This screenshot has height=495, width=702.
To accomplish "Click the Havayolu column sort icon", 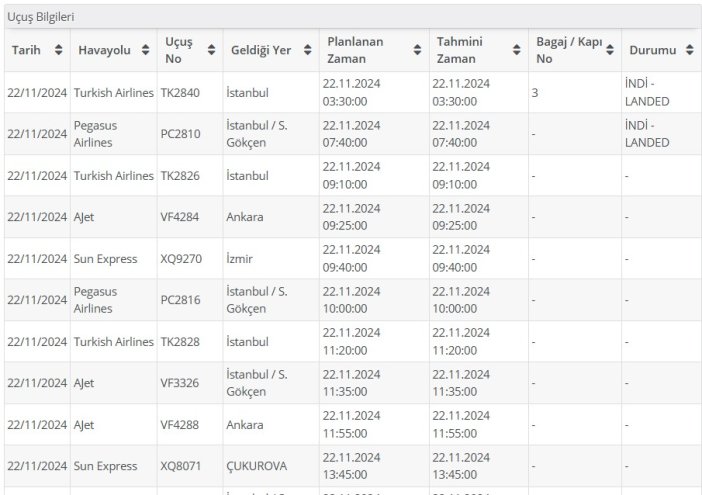I will [x=144, y=50].
